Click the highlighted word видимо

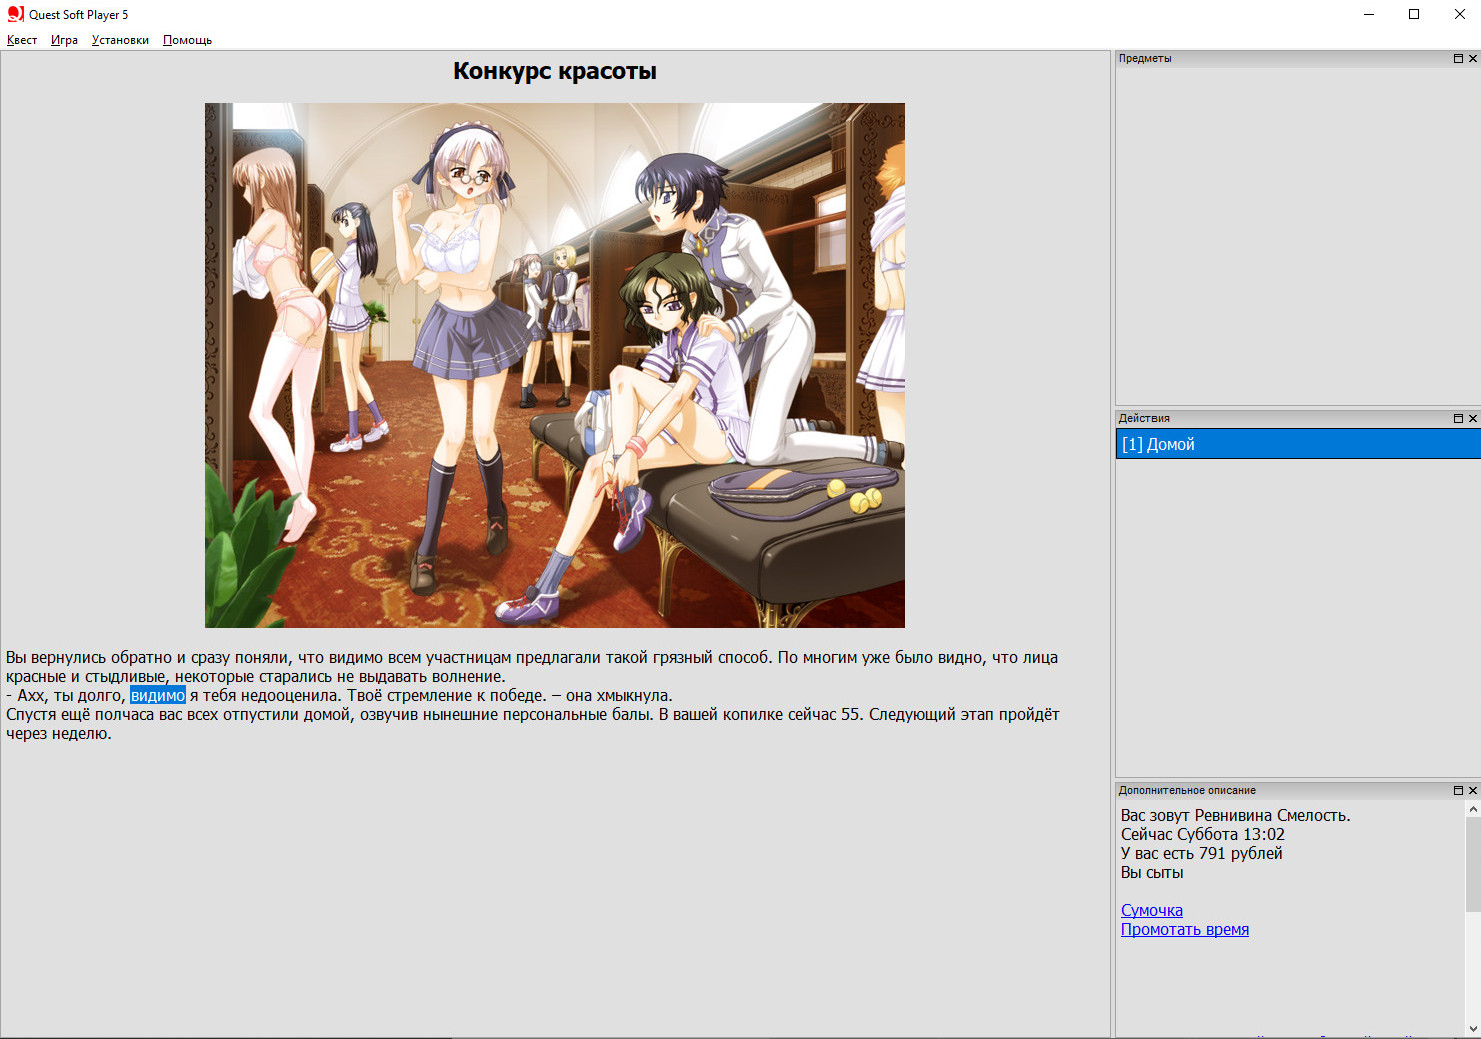(x=158, y=695)
